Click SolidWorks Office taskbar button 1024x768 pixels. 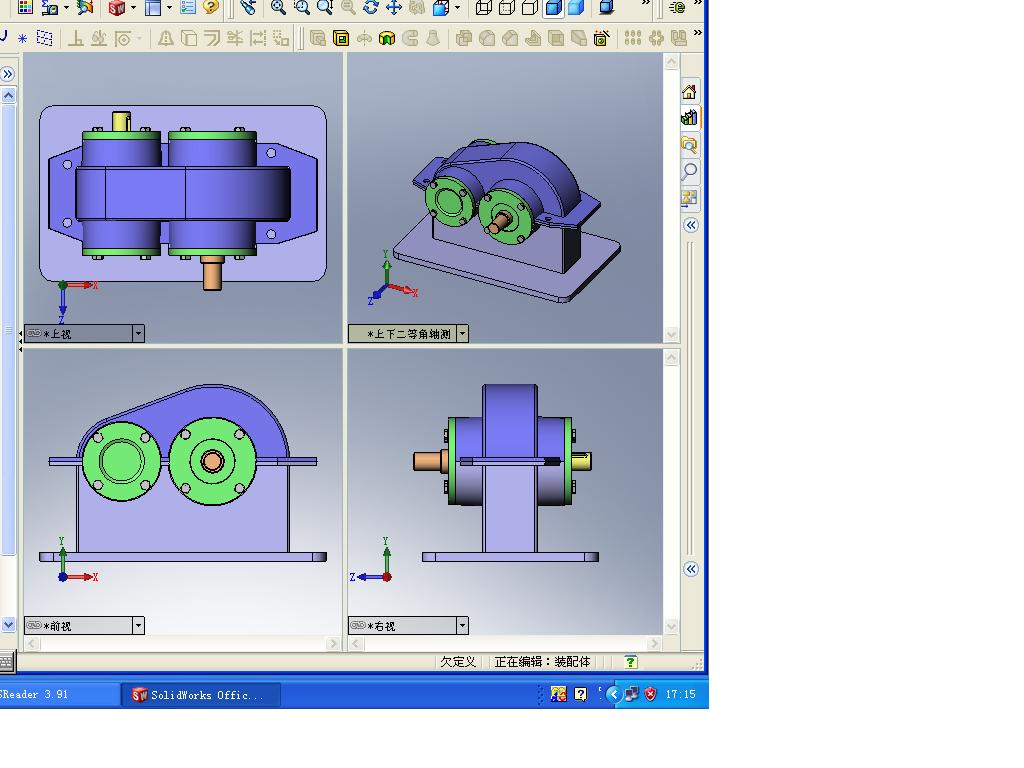(x=201, y=695)
